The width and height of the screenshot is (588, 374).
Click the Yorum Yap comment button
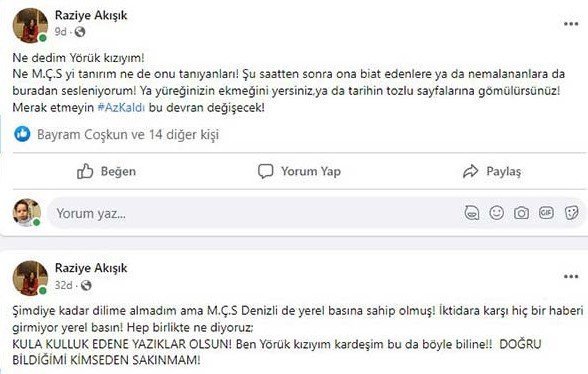coord(299,171)
